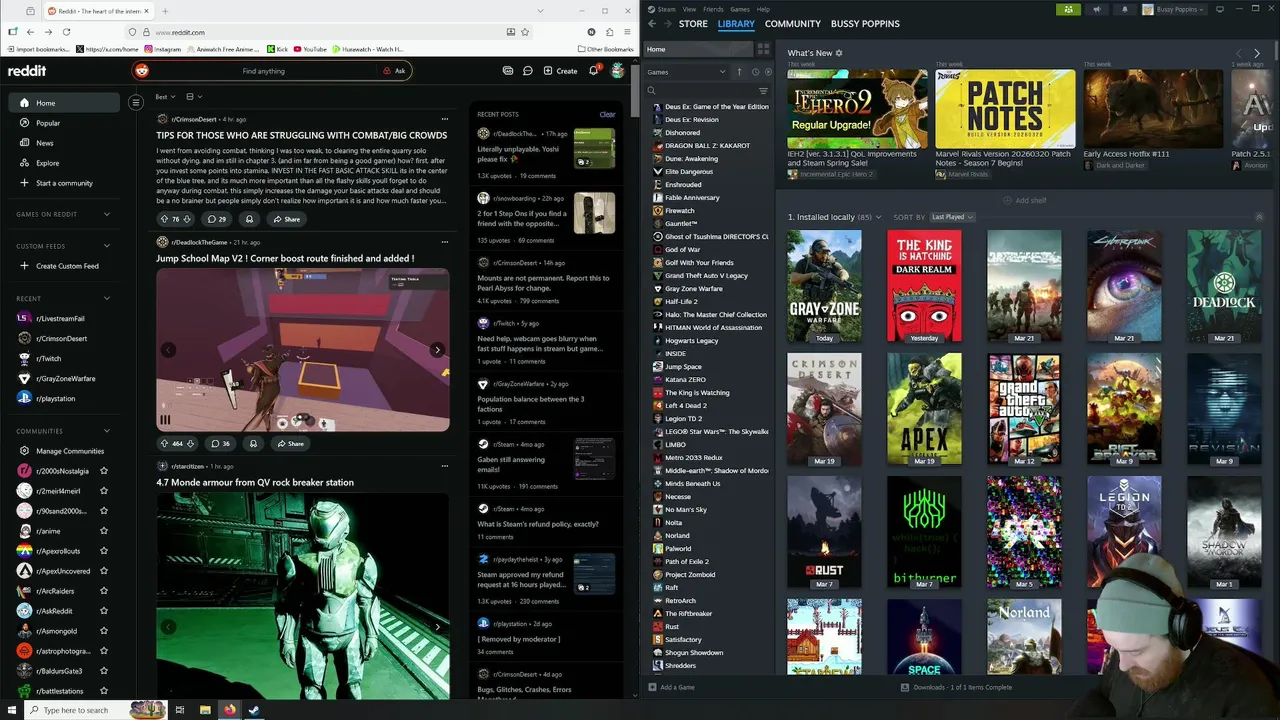This screenshot has height=720, width=1280.
Task: Open the Help menu in Steam
Action: pos(765,9)
